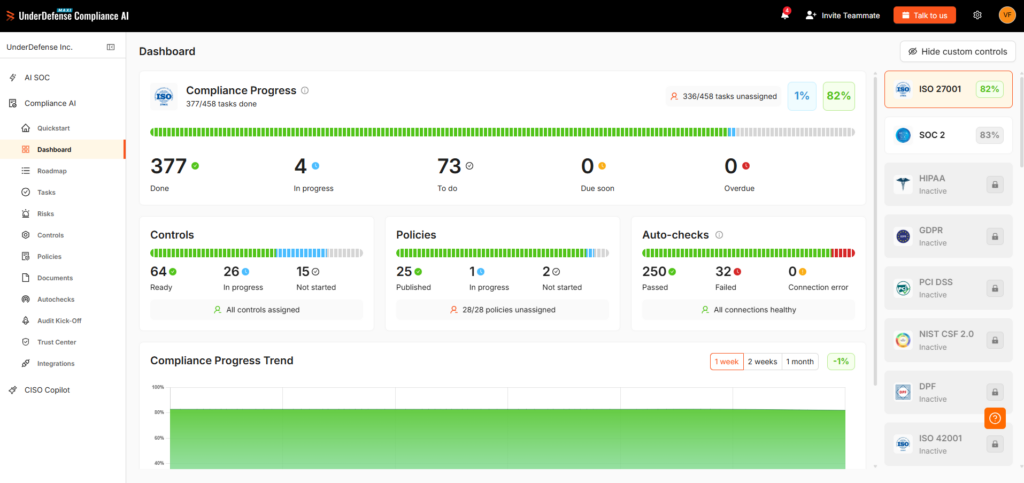This screenshot has height=483, width=1024.
Task: Select the 2 weeks trend range
Action: click(763, 362)
